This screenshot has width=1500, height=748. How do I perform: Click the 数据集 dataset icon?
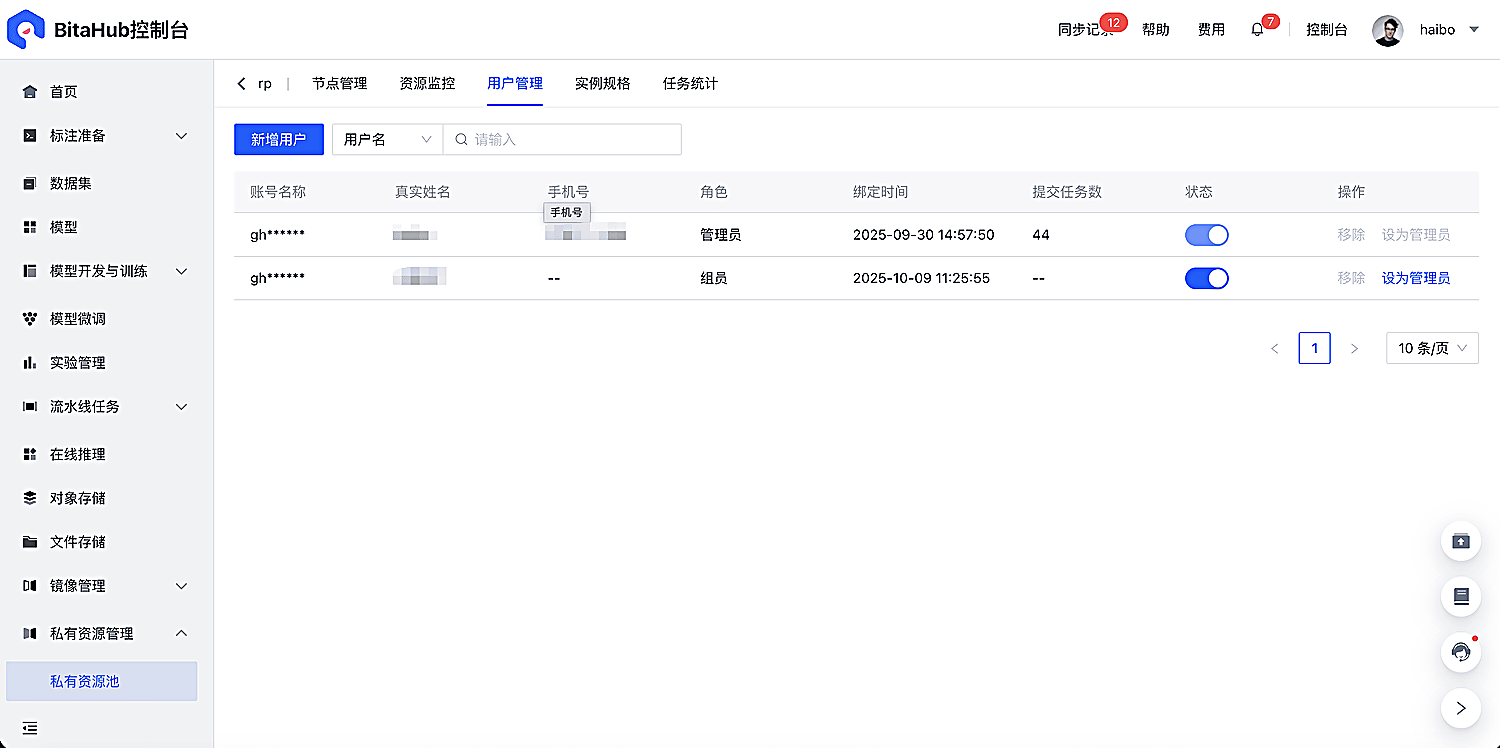(30, 184)
